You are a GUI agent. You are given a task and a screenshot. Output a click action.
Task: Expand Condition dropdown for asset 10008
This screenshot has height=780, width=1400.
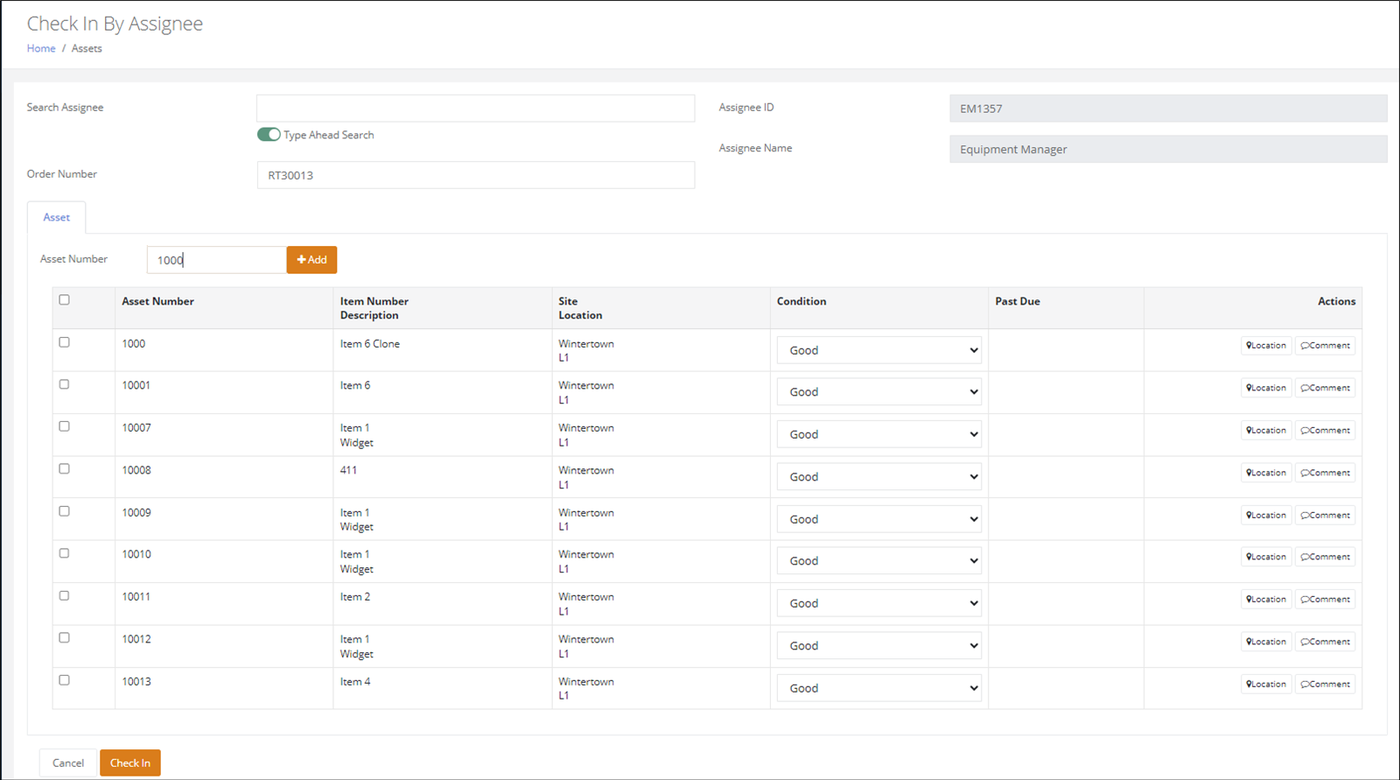[x=879, y=477]
